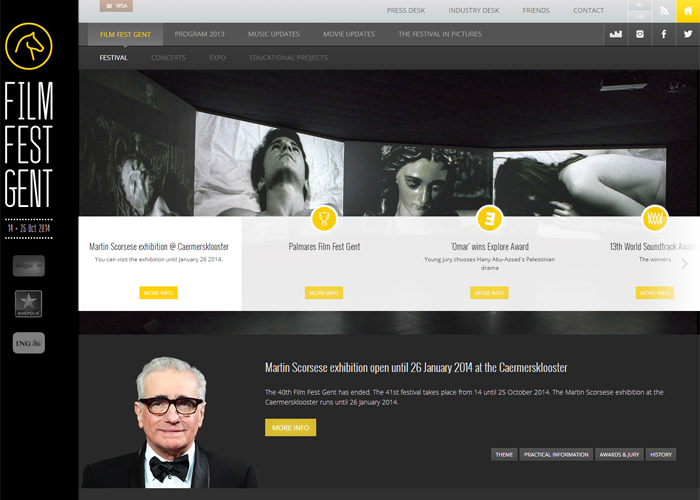The width and height of the screenshot is (700, 500).
Task: Click the 13th World Soundtrack Awards title
Action: 653,246
